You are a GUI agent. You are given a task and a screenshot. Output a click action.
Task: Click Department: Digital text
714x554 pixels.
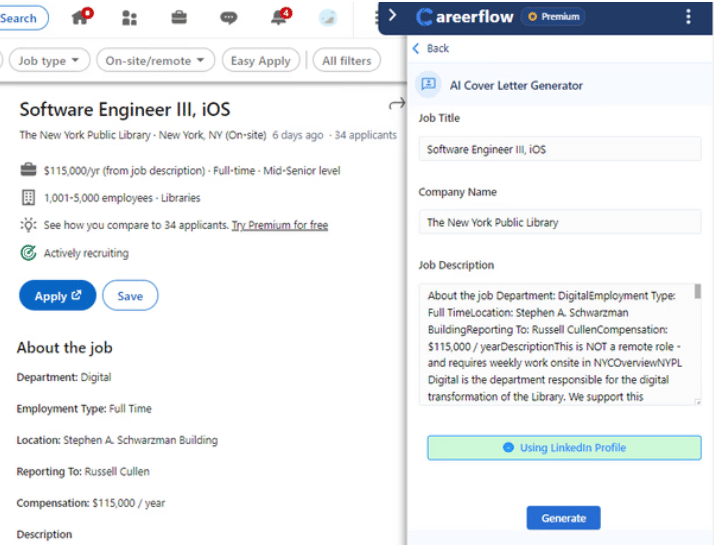(64, 377)
